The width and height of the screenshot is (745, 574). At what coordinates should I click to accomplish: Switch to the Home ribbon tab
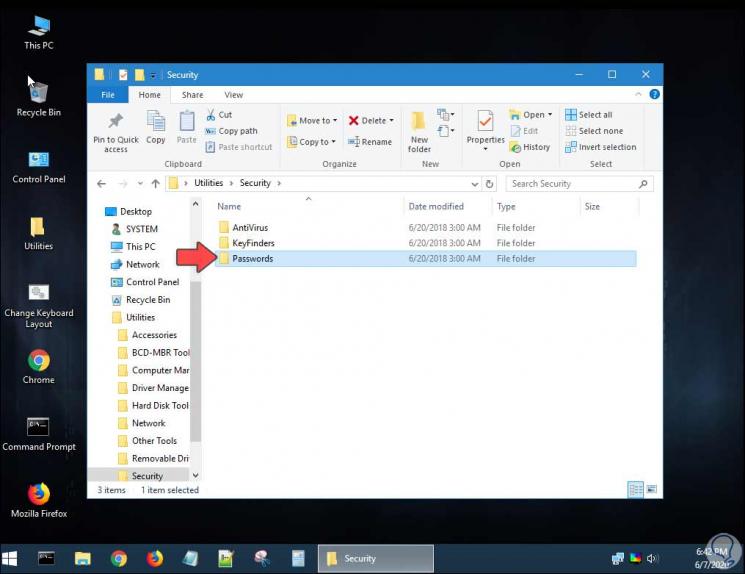coord(149,95)
